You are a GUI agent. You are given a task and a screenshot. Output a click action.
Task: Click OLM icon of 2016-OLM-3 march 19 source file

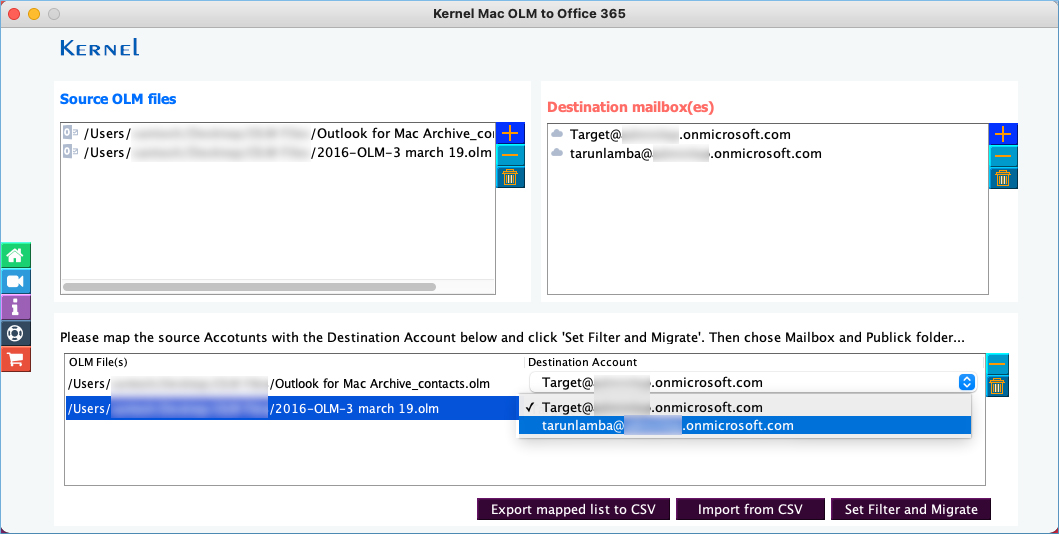[x=71, y=151]
